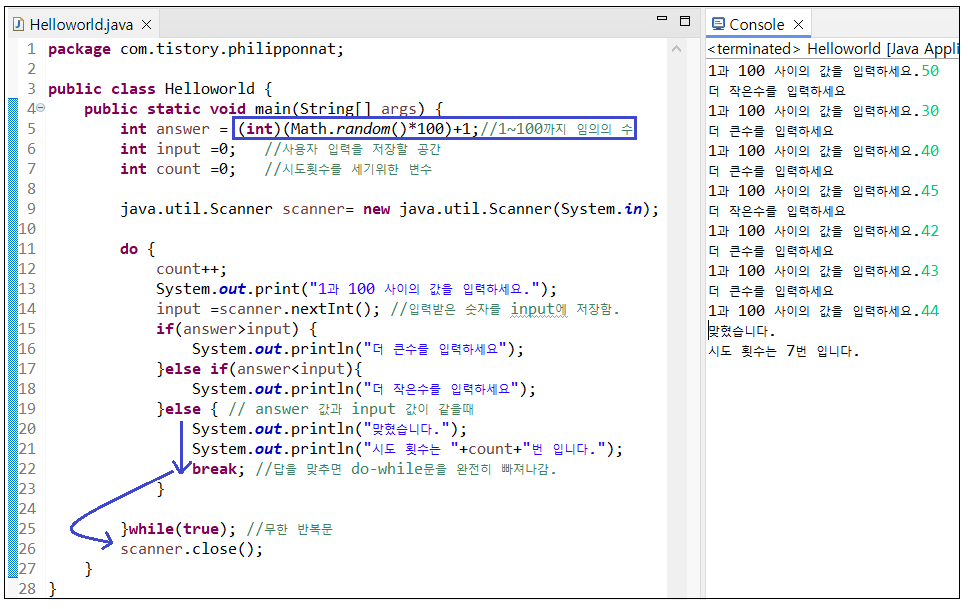Click println "맞혔습니다." on line 20
The height and width of the screenshot is (609, 968).
pos(329,429)
